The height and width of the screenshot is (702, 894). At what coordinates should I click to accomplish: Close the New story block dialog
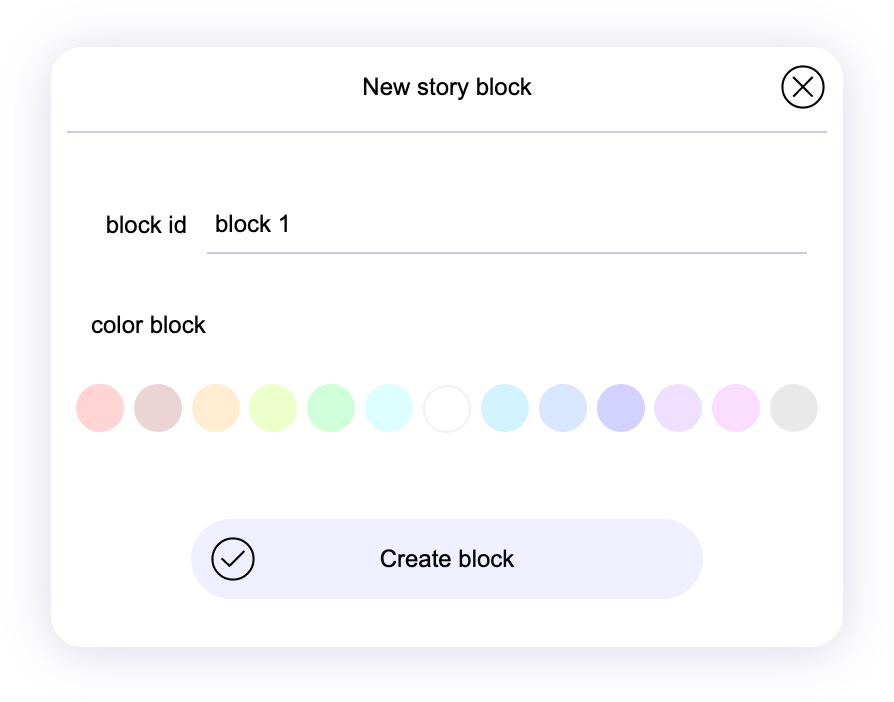pos(802,88)
